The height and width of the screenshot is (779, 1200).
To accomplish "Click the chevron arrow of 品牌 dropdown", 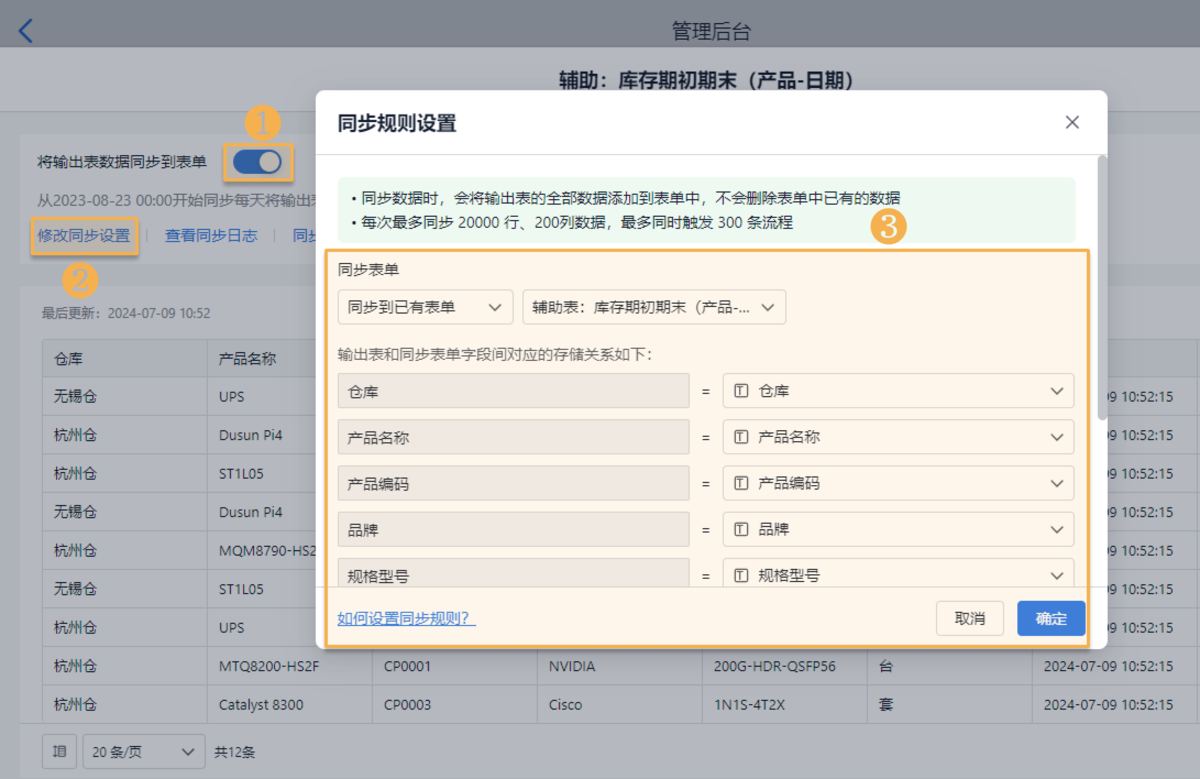I will coord(1057,529).
